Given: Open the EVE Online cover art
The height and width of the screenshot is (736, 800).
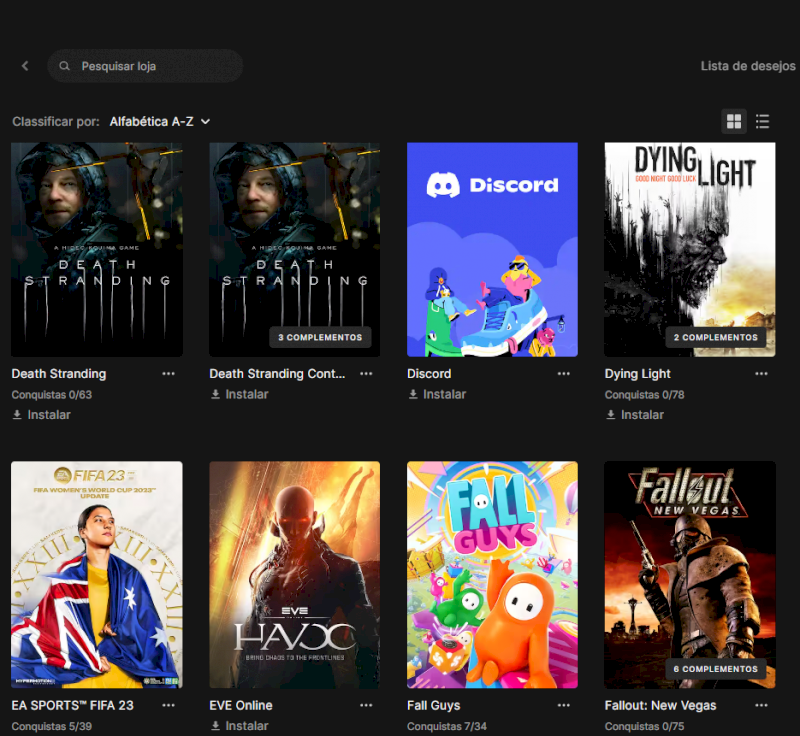Looking at the screenshot, I should click(x=294, y=575).
